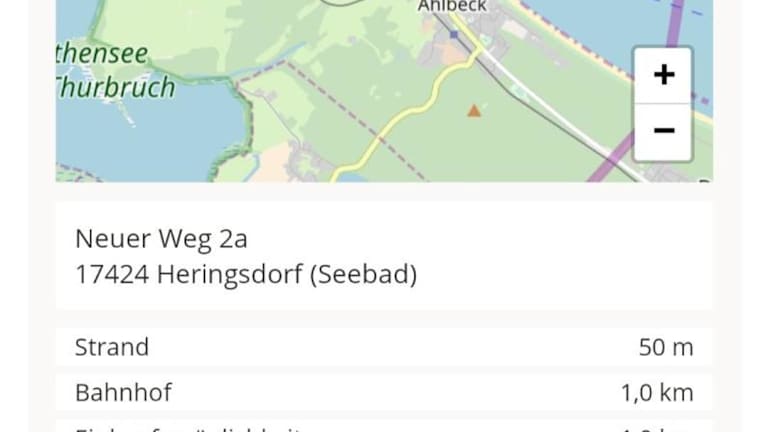The width and height of the screenshot is (768, 432).
Task: Click the orange triangle map marker
Action: [x=474, y=111]
